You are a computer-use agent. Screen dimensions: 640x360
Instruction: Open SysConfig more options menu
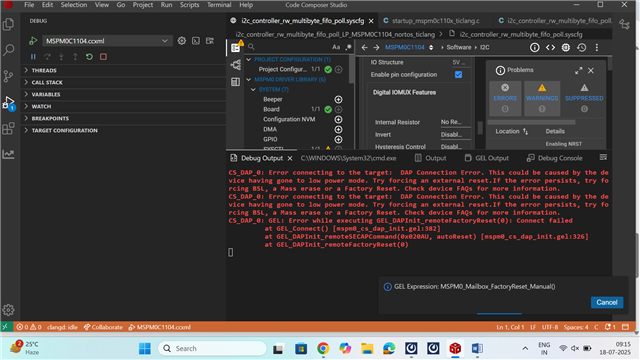coord(597,47)
